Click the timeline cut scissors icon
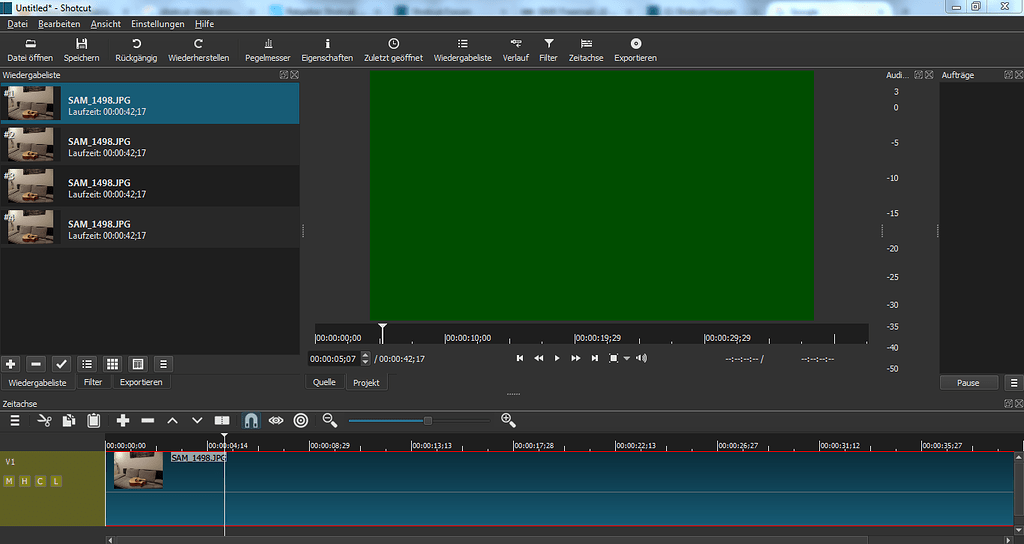The image size is (1024, 544). click(x=44, y=421)
